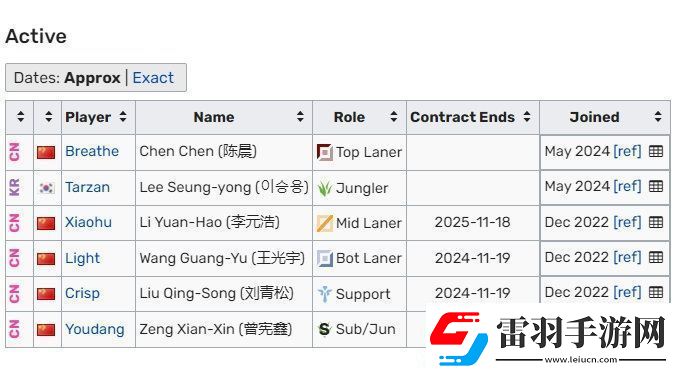Screen dimensions: 676x371
Task: Open the ref link in Light's Joined cell
Action: point(627,257)
